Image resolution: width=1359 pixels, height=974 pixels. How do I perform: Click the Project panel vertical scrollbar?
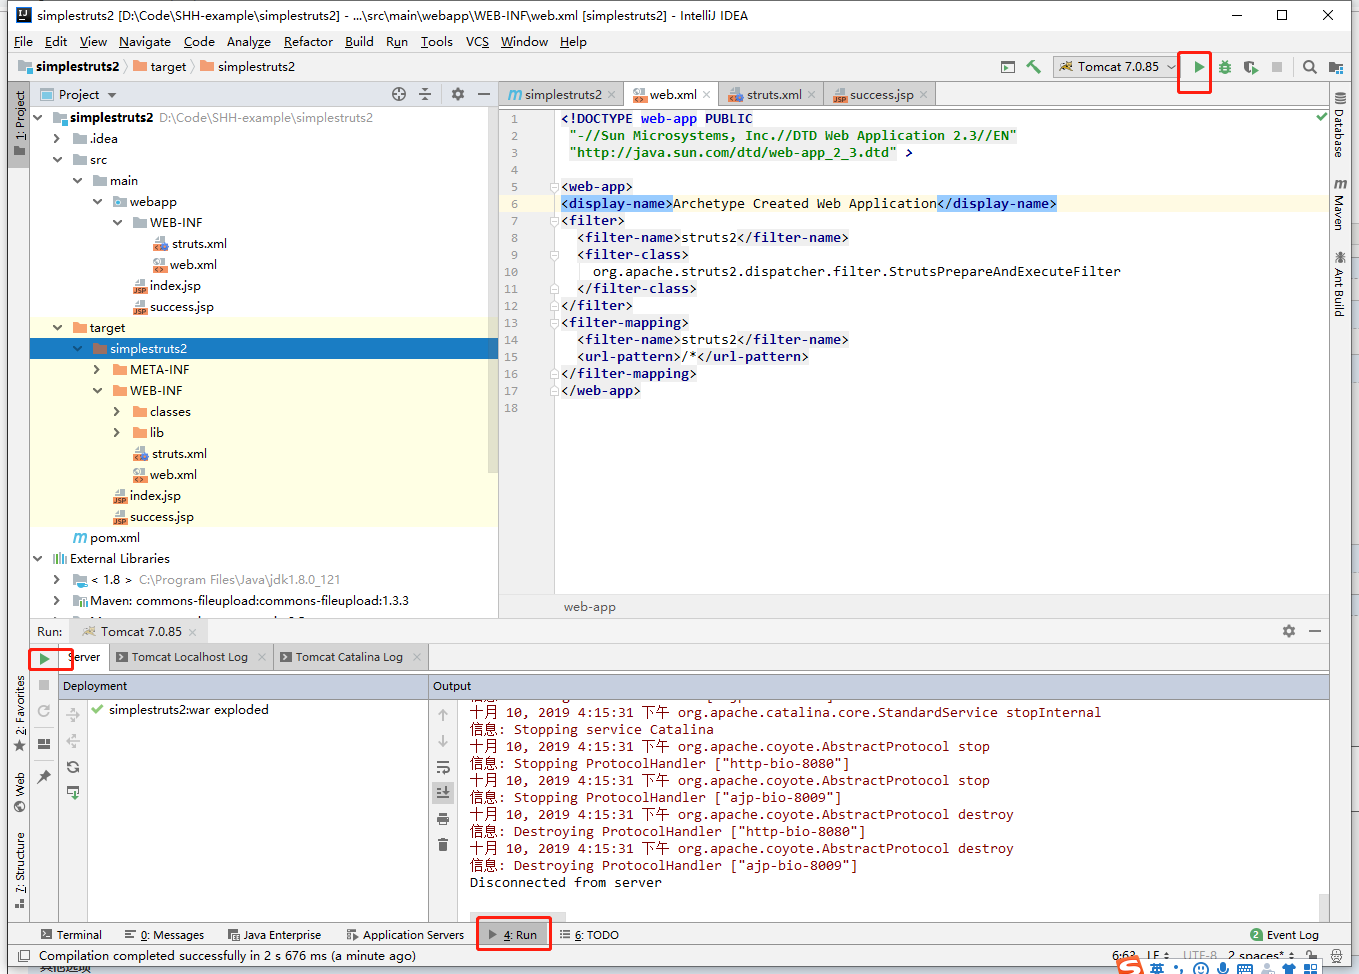pyautogui.click(x=493, y=290)
